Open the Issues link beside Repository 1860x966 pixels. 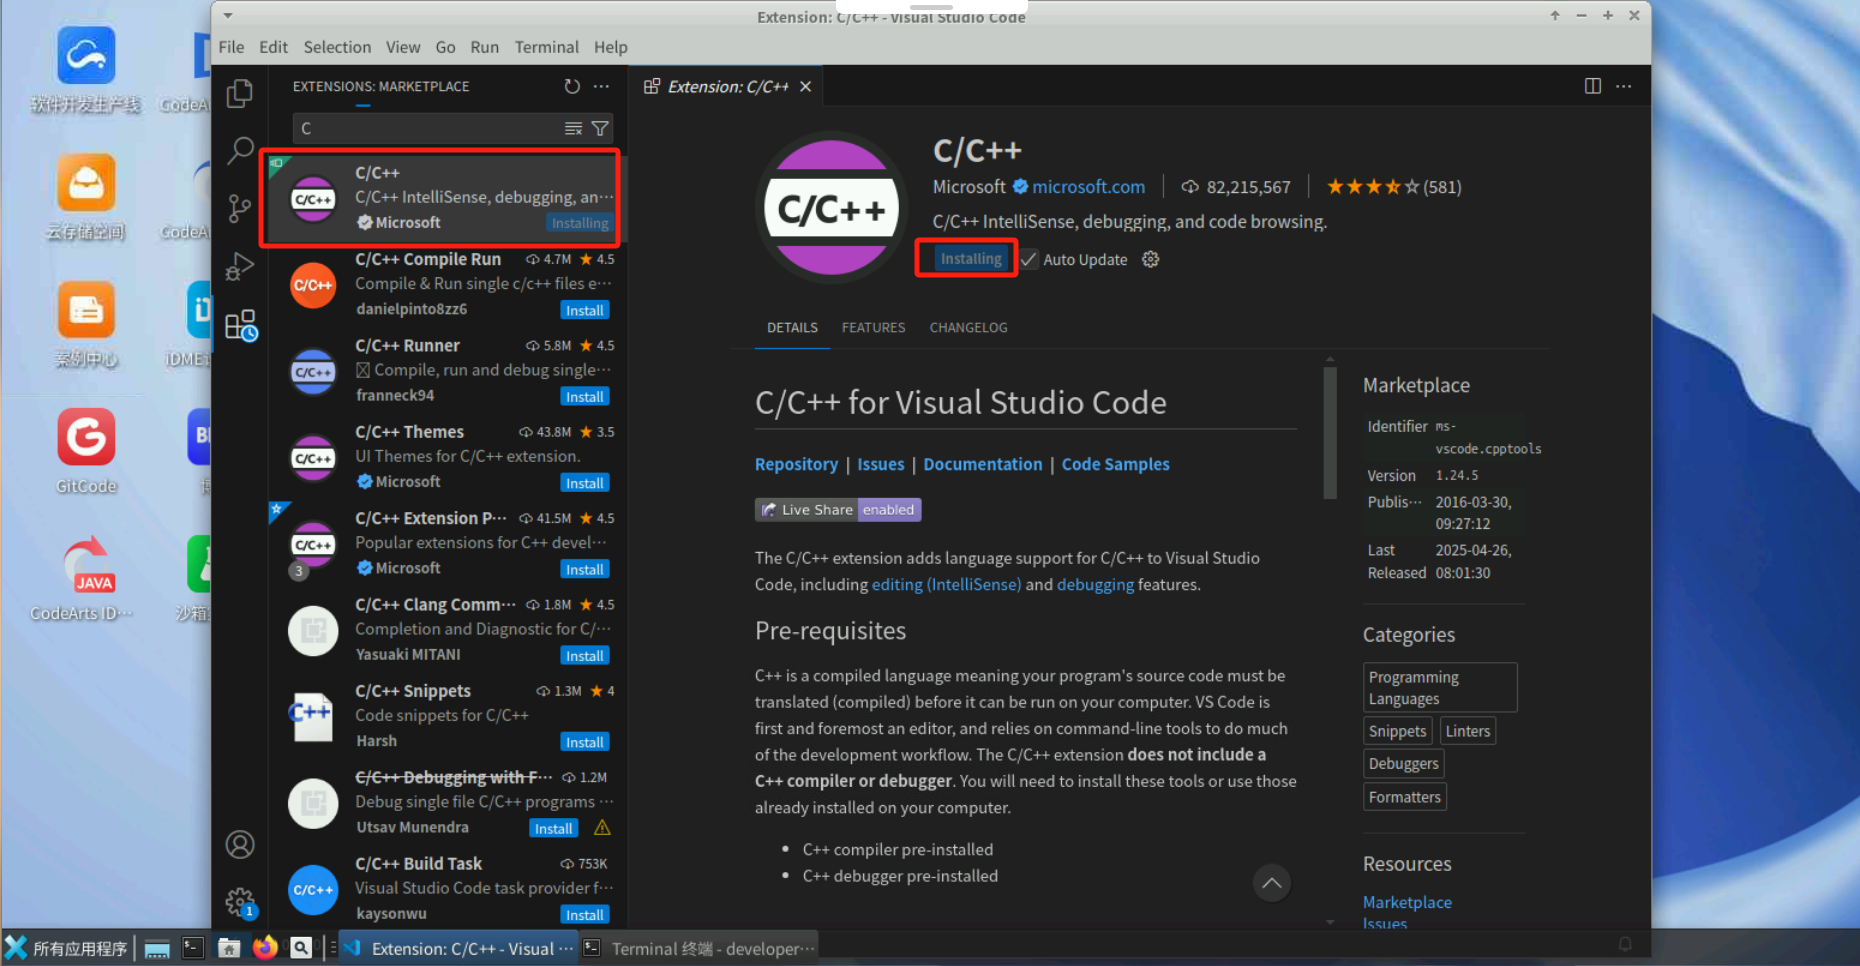tap(880, 464)
